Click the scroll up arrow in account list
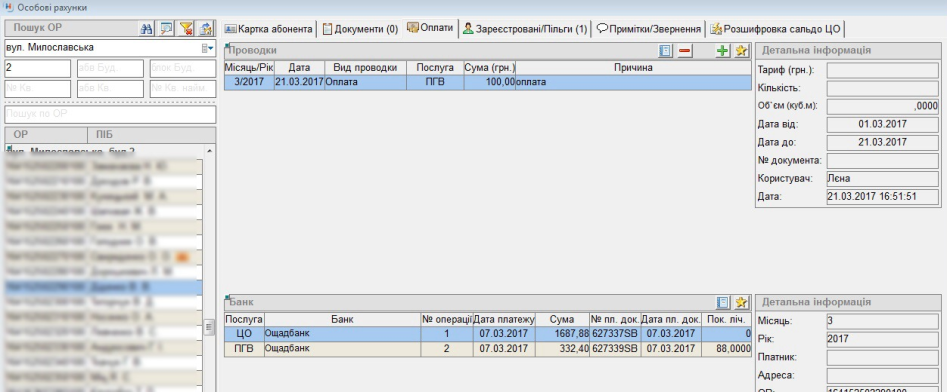This screenshot has height=392, width=947. [210, 151]
